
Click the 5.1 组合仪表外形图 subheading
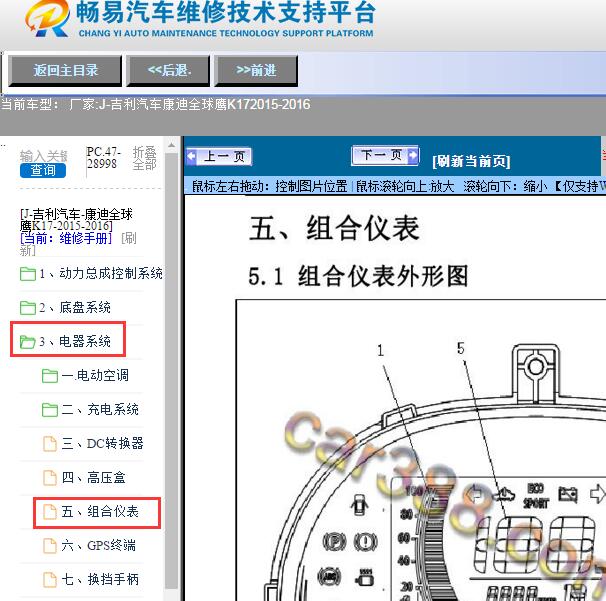pos(358,276)
